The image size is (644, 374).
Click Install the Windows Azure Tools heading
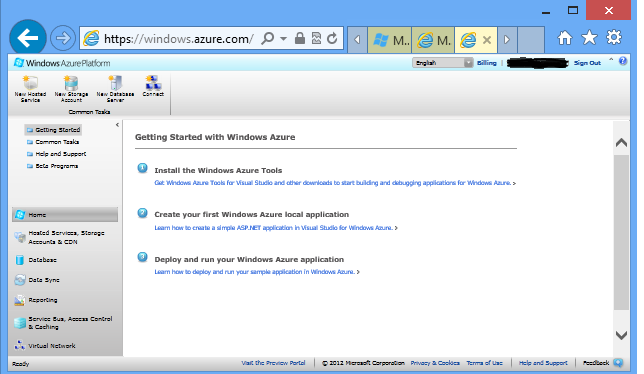click(x=218, y=170)
